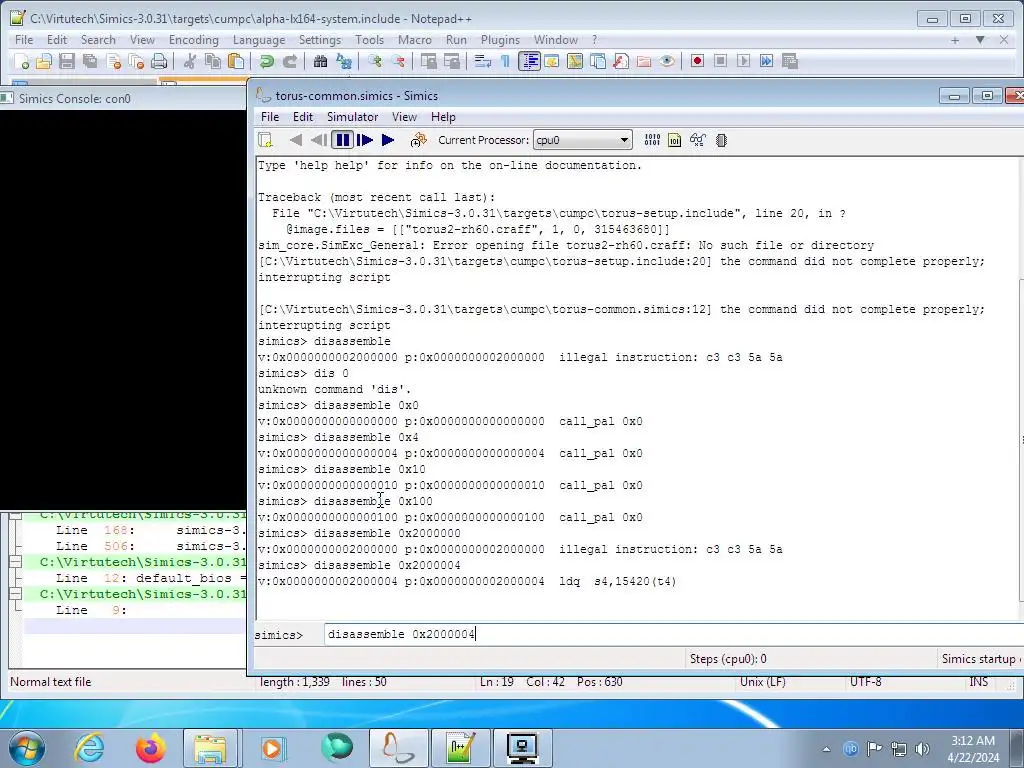This screenshot has height=768, width=1024.
Task: Toggle Show All Characters pilcrow icon
Action: 505,61
